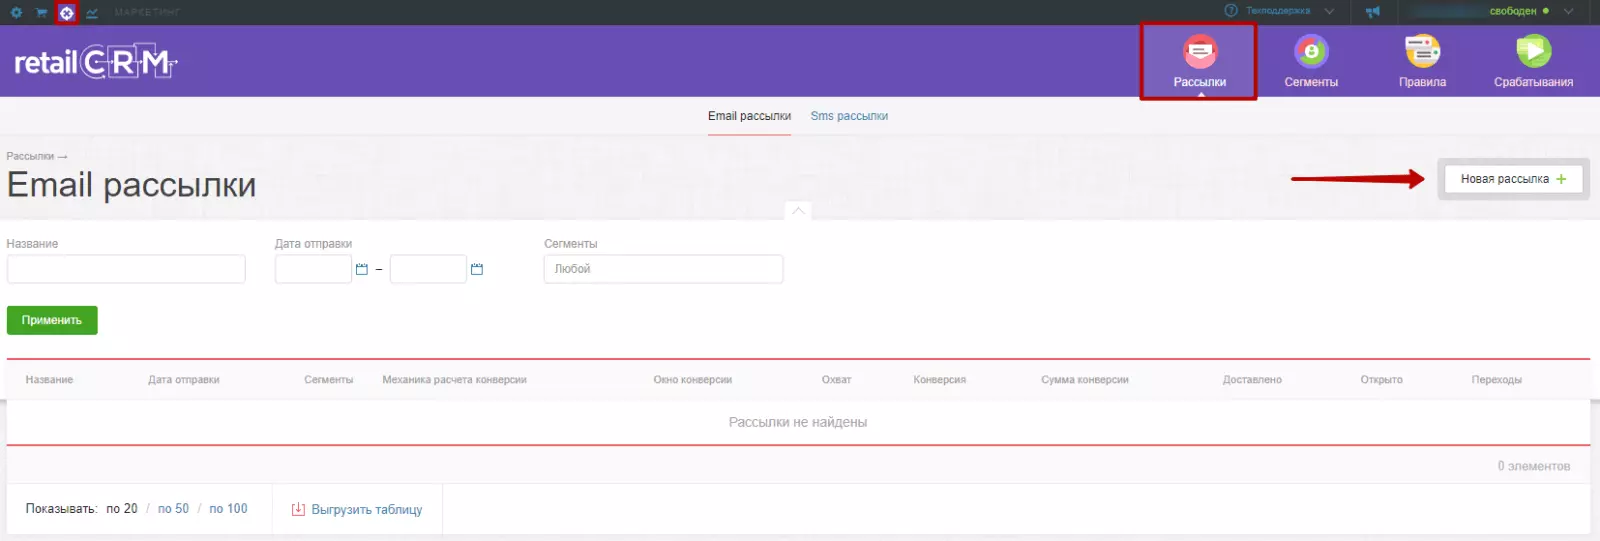Click the Открыто column header
Image resolution: width=1600 pixels, height=541 pixels.
tap(1381, 380)
